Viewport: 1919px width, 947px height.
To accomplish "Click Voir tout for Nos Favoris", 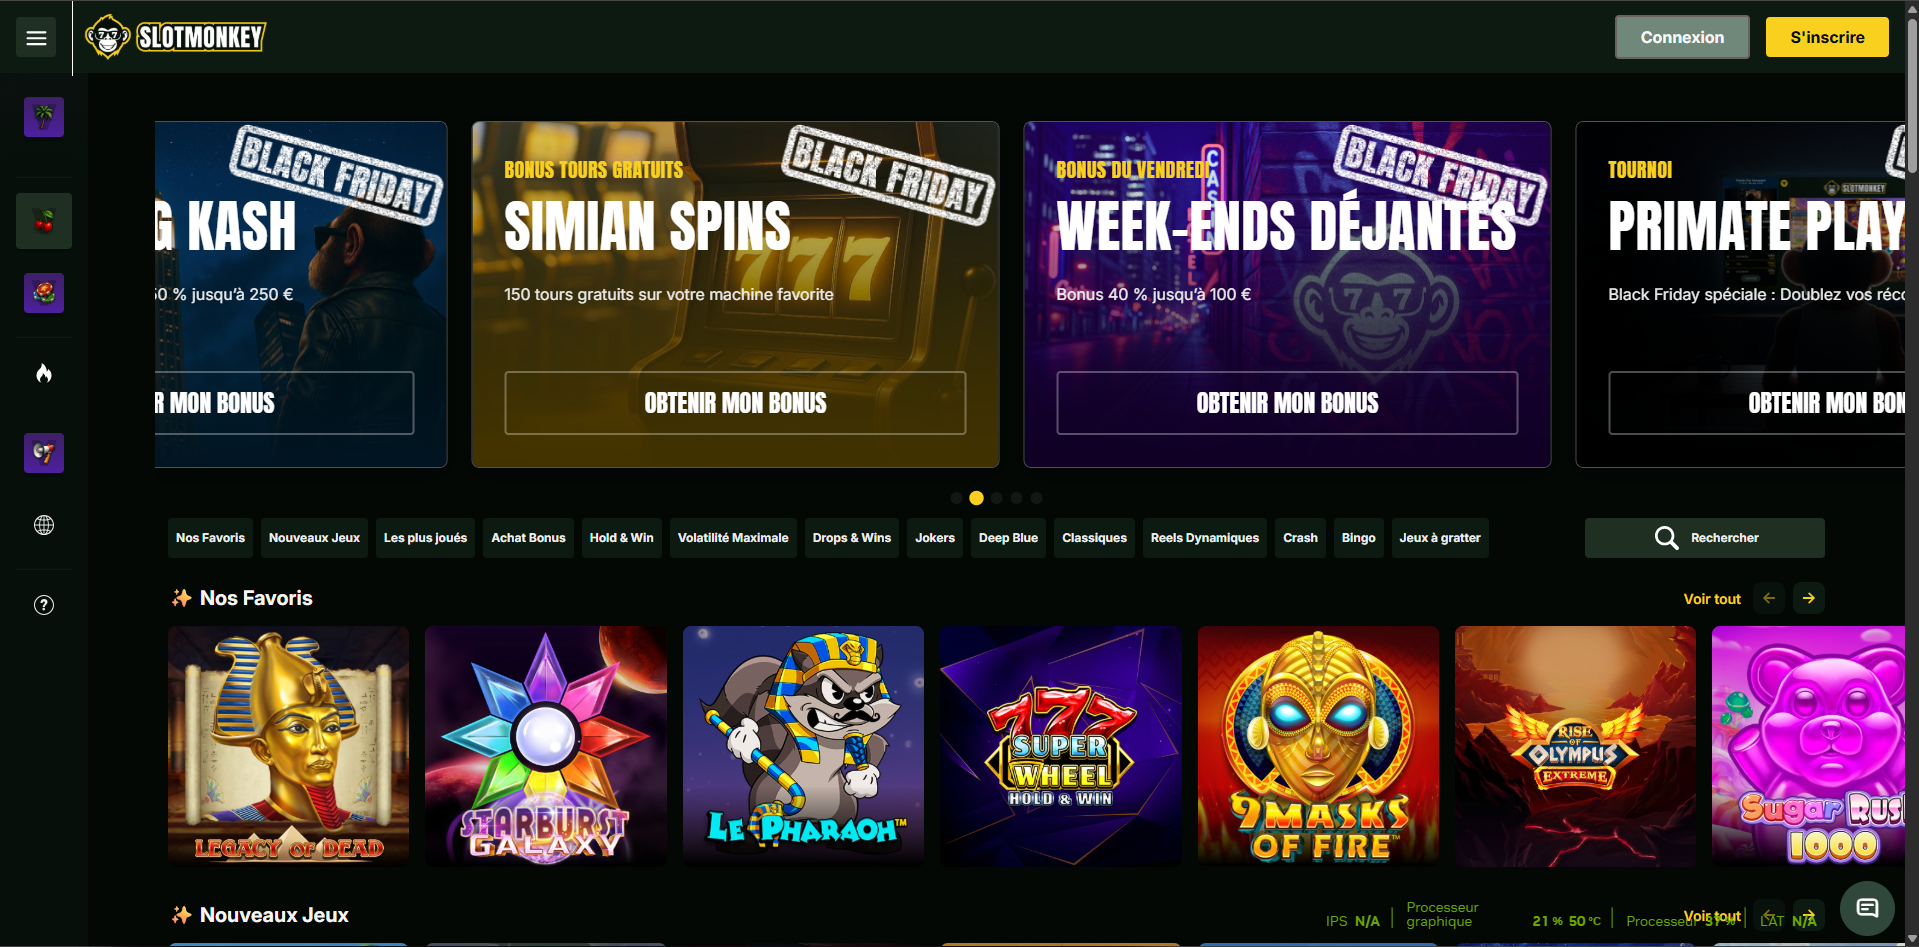I will coord(1712,599).
